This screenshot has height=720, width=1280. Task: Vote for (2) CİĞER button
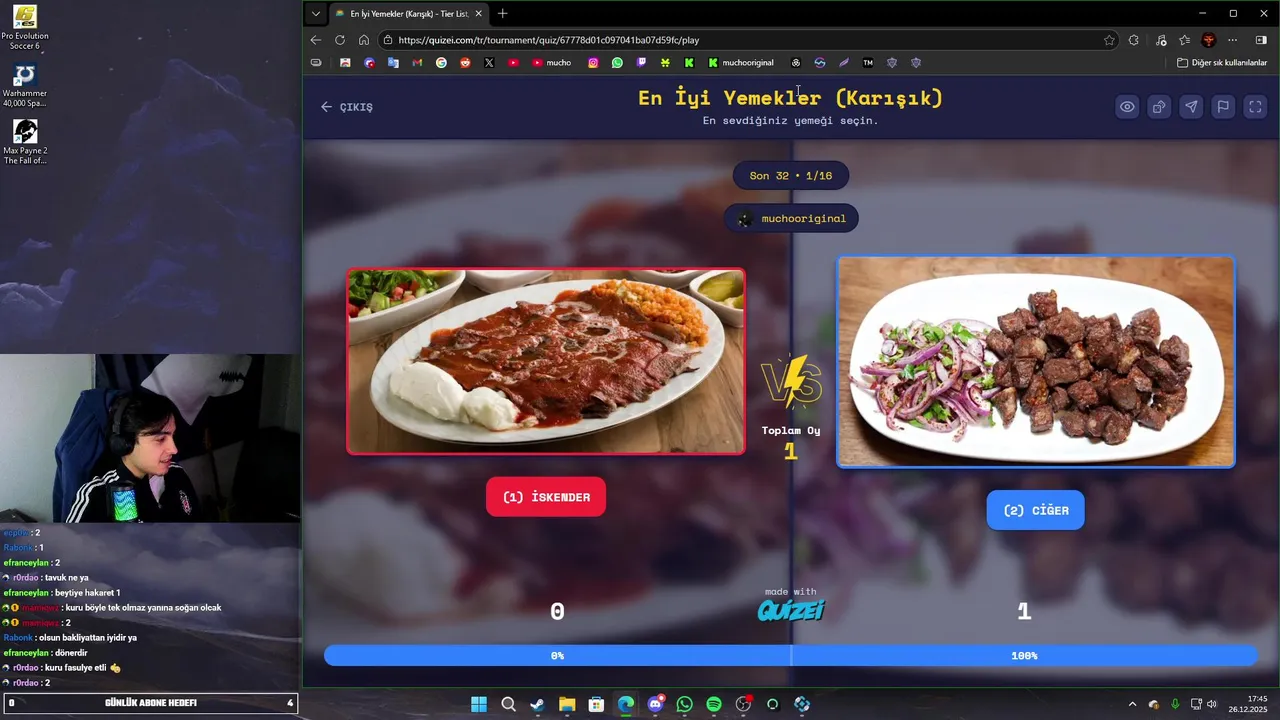(1035, 510)
